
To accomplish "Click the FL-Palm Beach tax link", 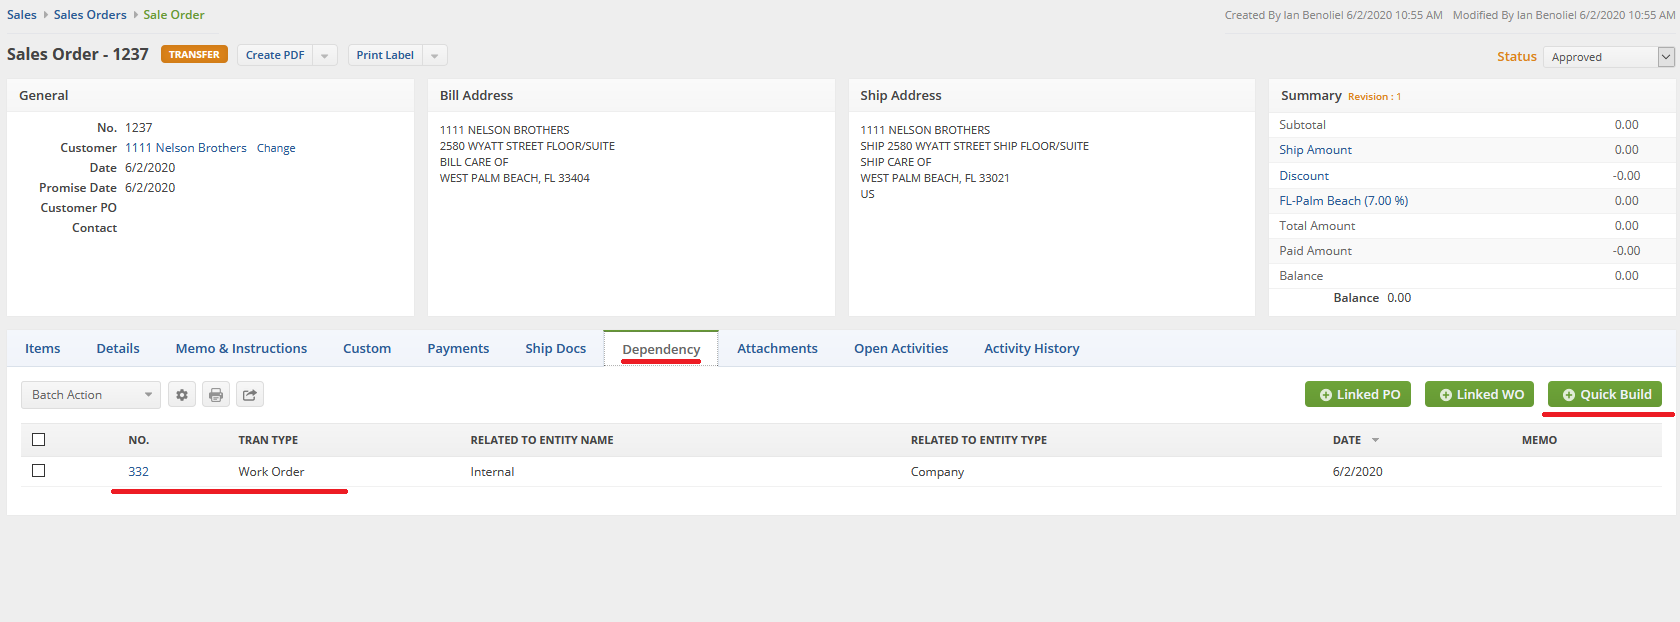I will tap(1344, 201).
